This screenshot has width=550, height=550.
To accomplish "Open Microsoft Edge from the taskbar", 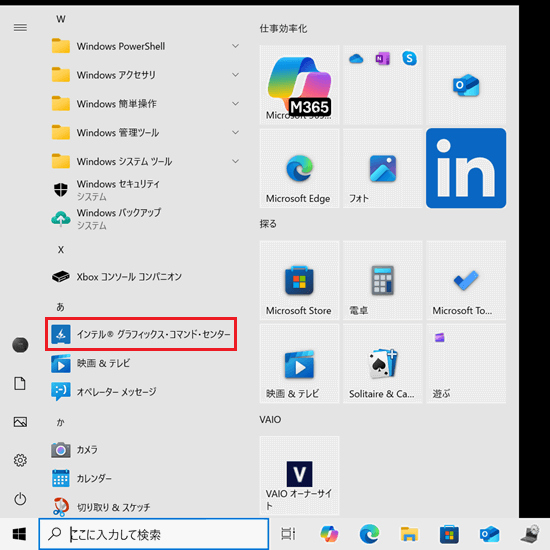I will click(x=369, y=534).
